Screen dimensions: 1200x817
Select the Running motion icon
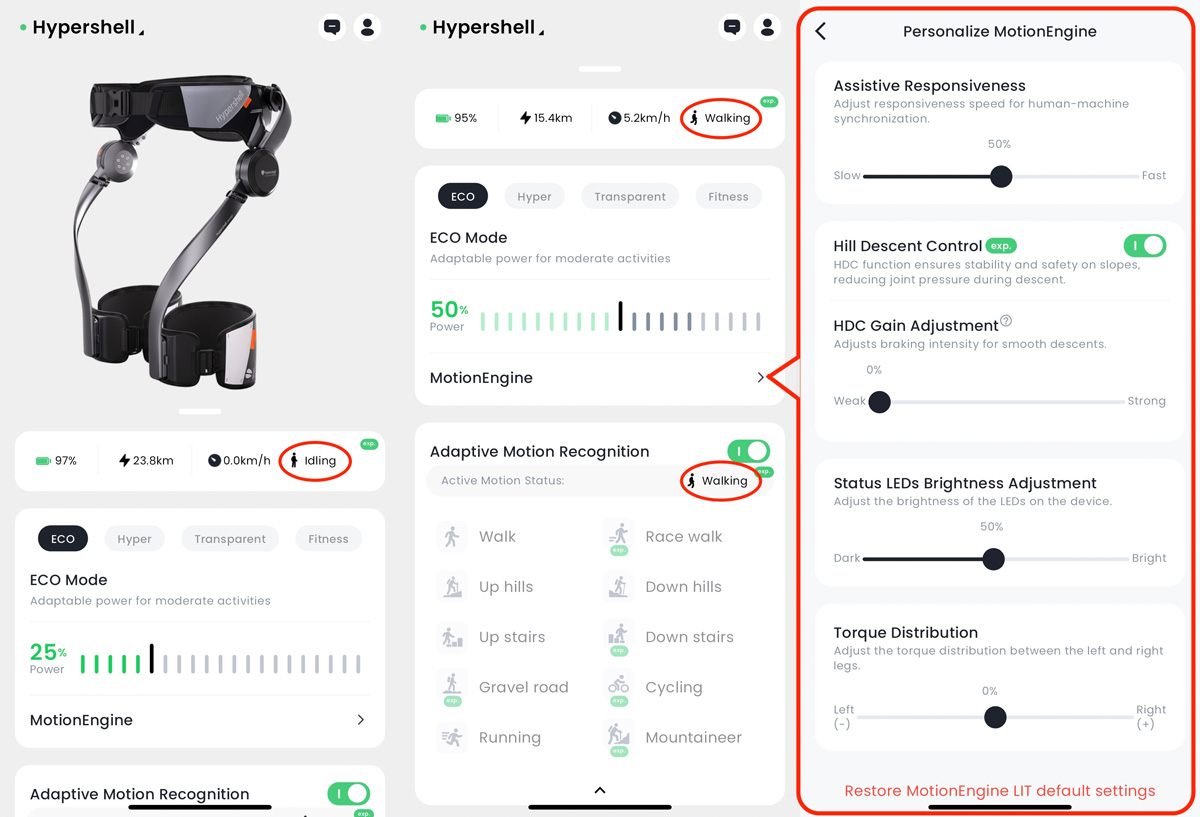(453, 738)
